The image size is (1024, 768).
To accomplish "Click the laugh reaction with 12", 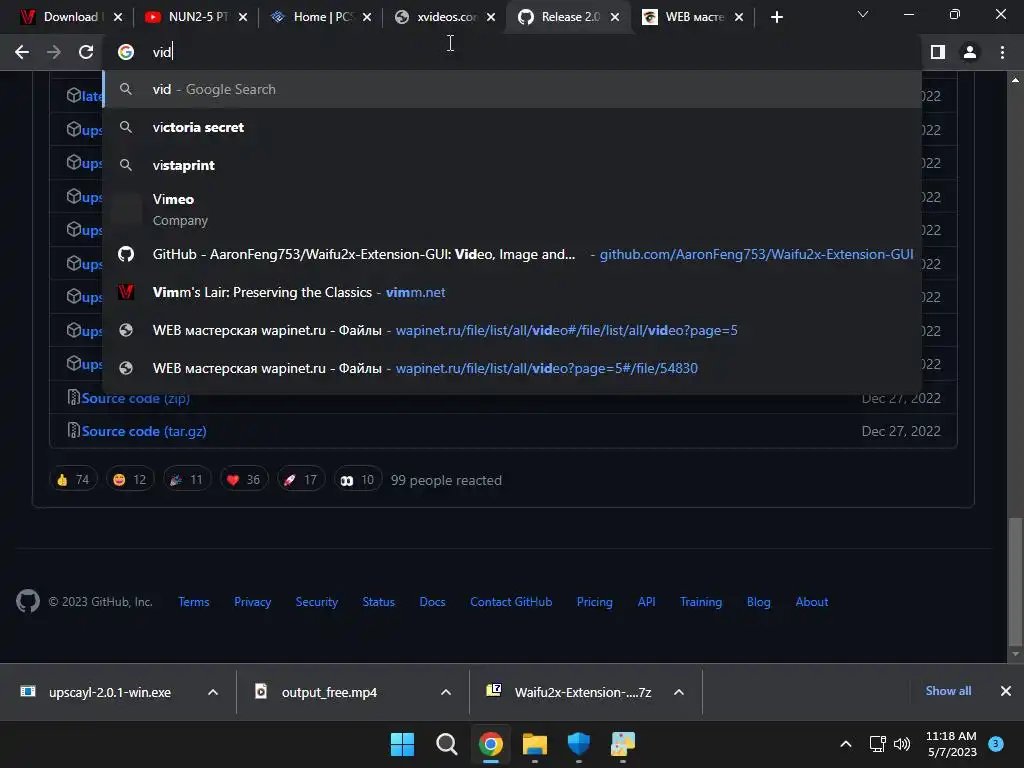I will [130, 479].
